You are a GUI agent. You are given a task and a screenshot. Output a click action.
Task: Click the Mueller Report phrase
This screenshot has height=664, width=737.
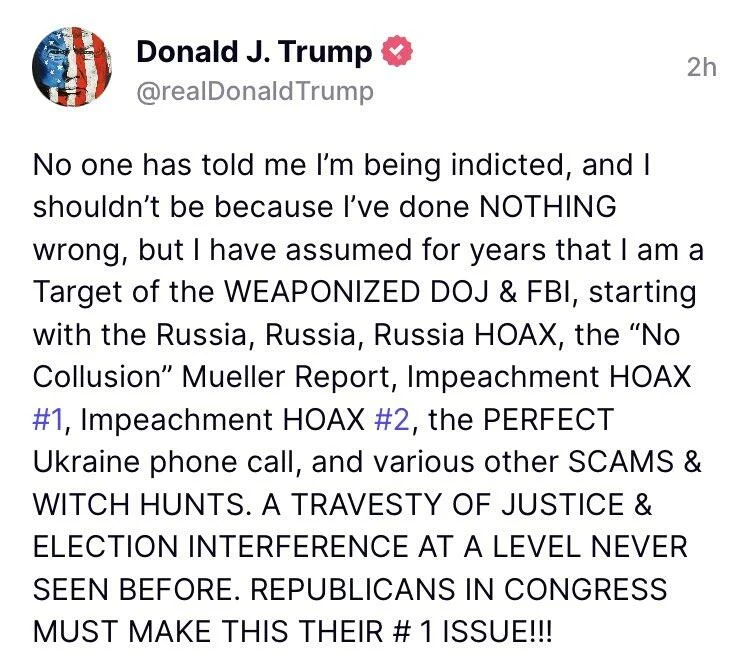pyautogui.click(x=285, y=376)
